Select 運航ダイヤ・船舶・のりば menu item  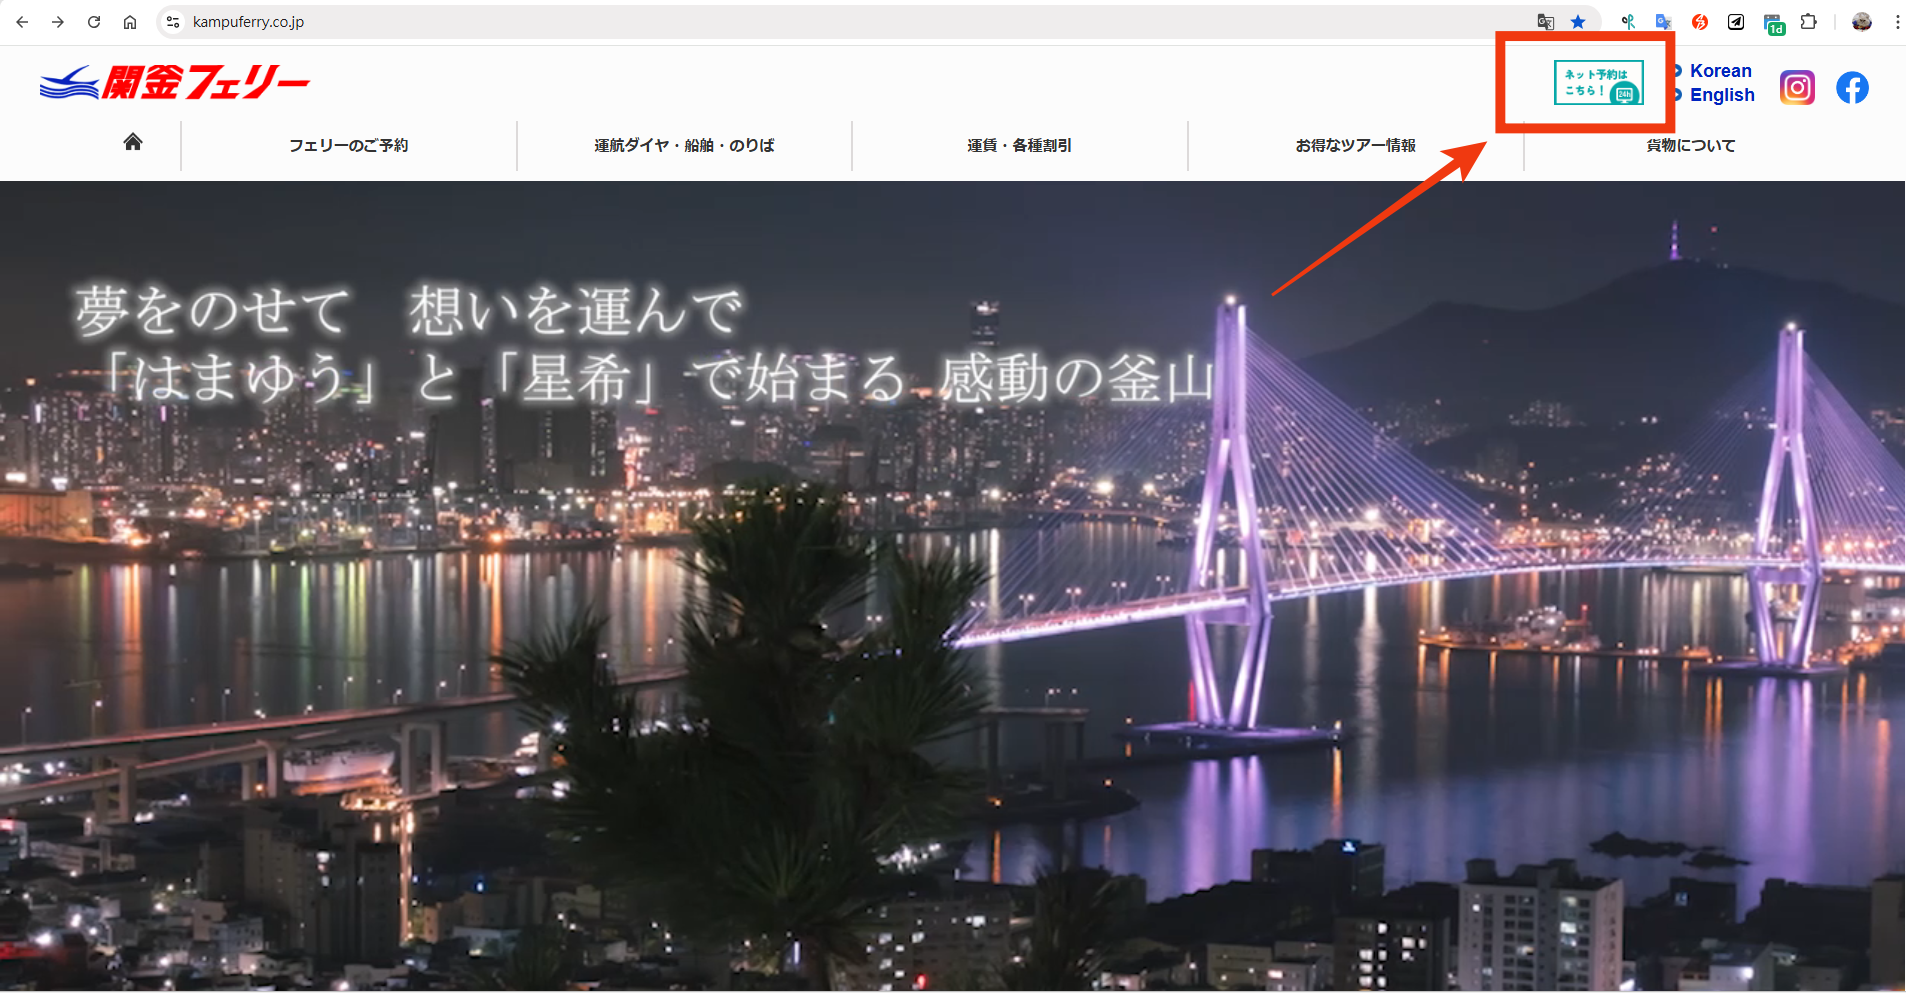[684, 146]
